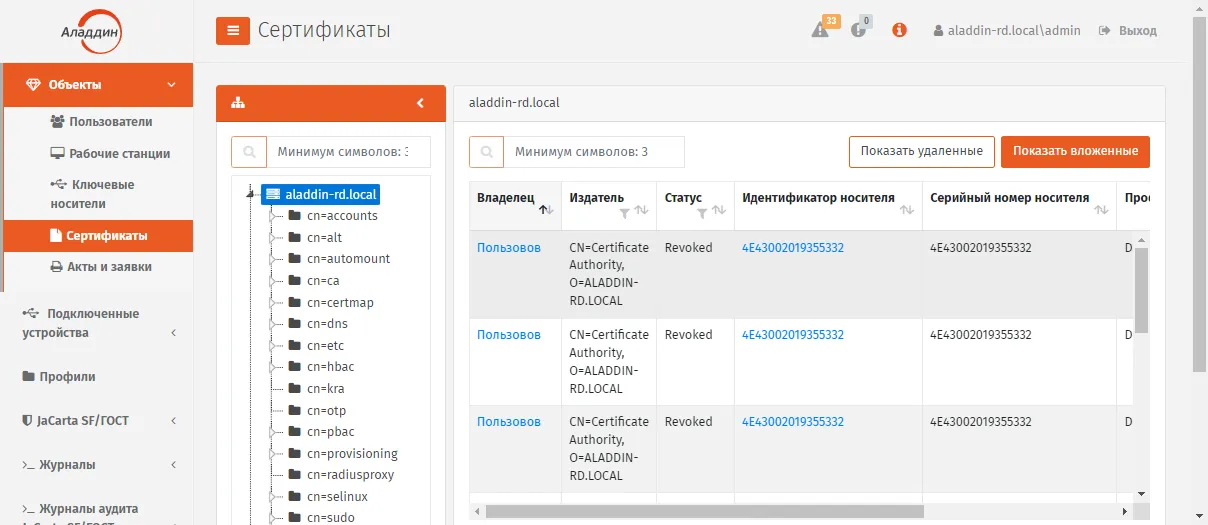This screenshot has width=1208, height=525.
Task: Click the search icon in tree panel
Action: pyautogui.click(x=249, y=152)
